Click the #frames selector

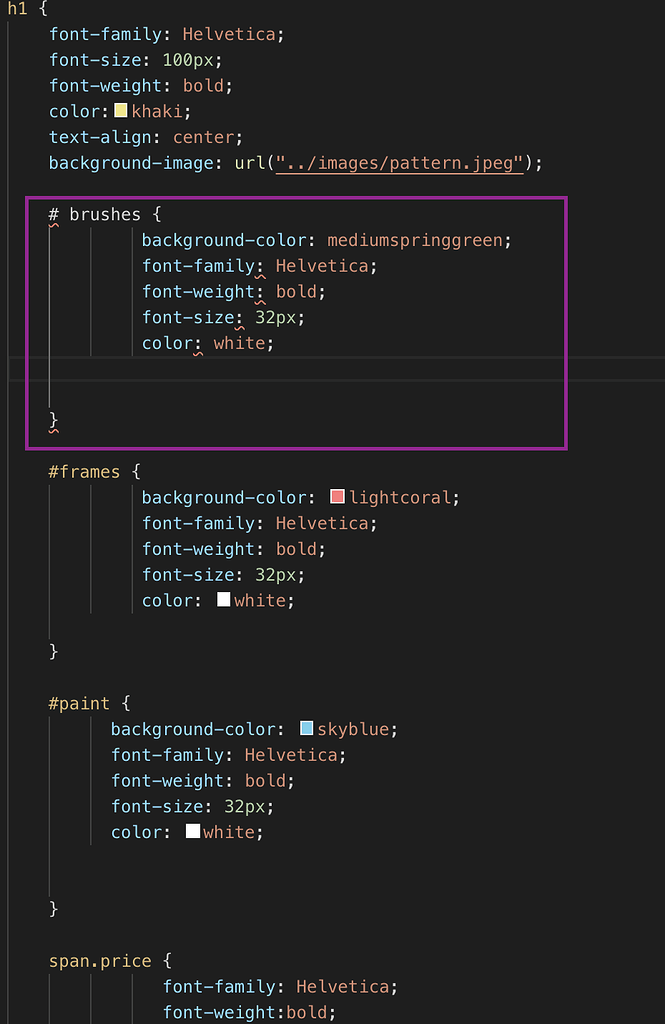click(x=84, y=472)
